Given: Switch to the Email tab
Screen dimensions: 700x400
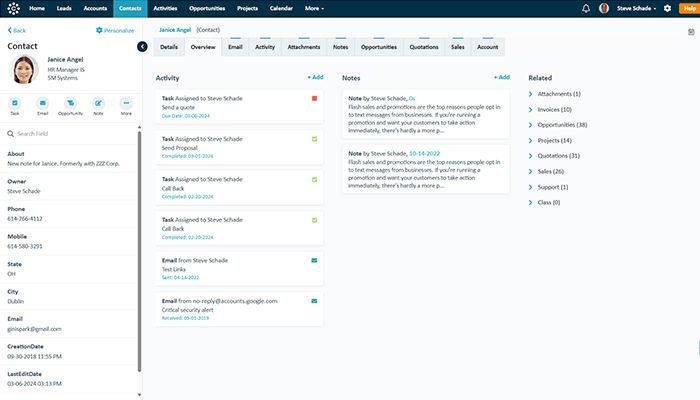Looking at the screenshot, I should (x=235, y=47).
